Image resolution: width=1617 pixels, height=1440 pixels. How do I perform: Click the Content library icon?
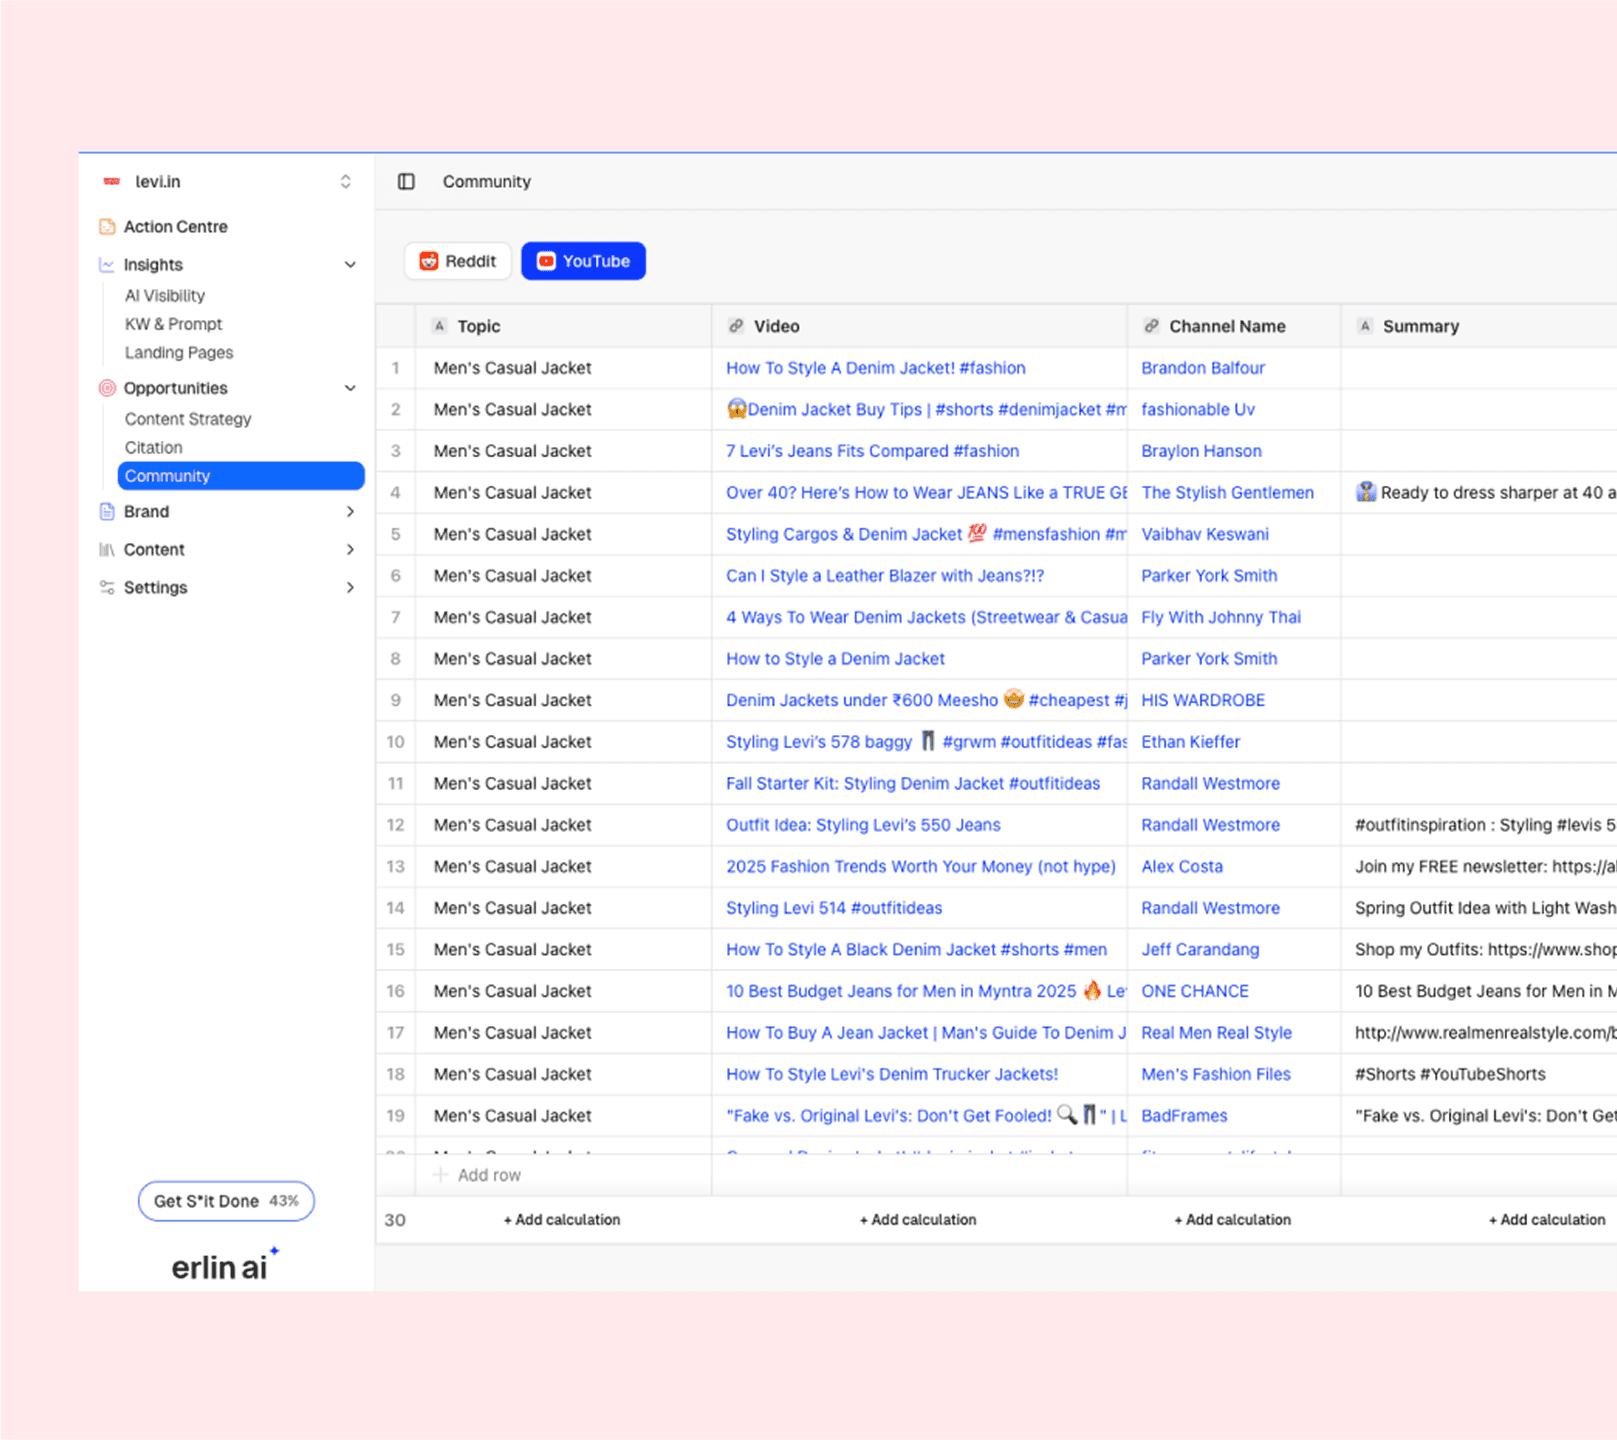(x=107, y=550)
